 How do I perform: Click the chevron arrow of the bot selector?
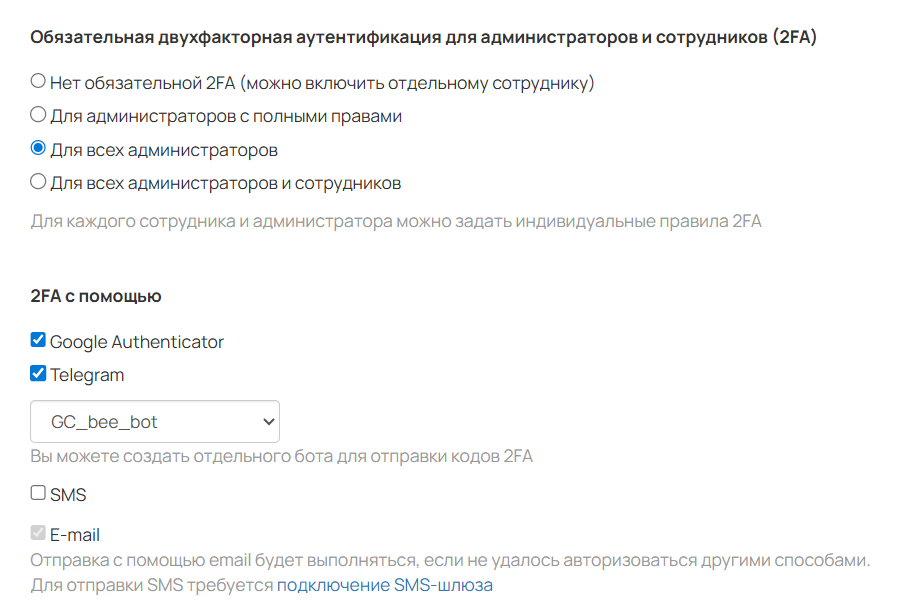[268, 422]
